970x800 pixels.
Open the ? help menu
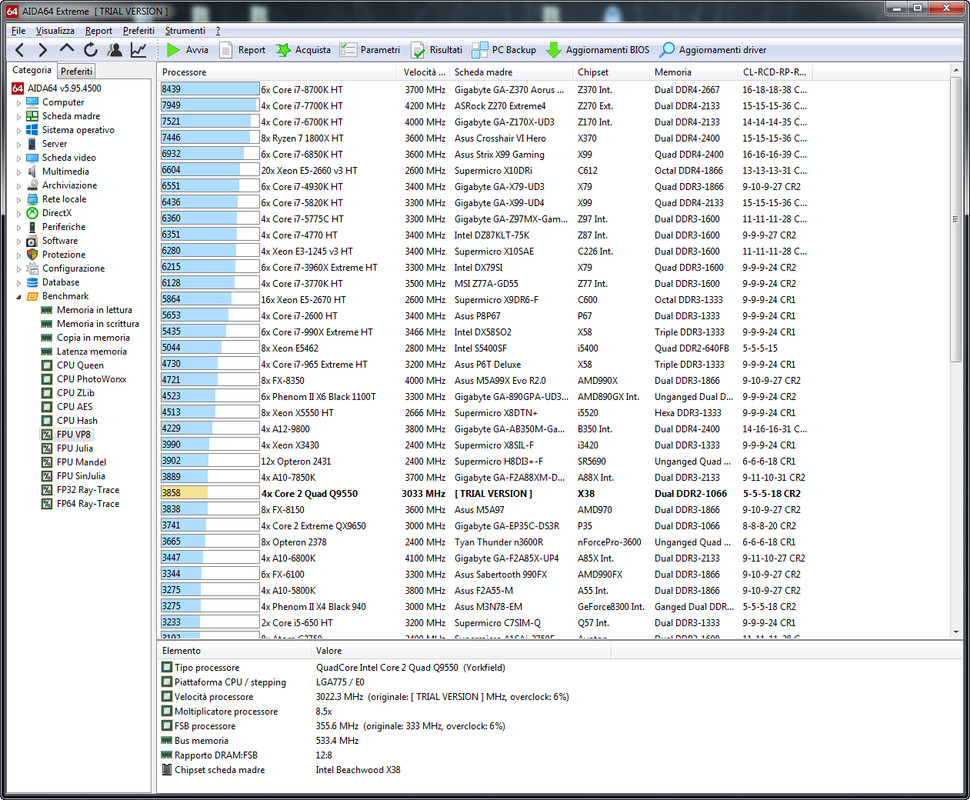(218, 30)
